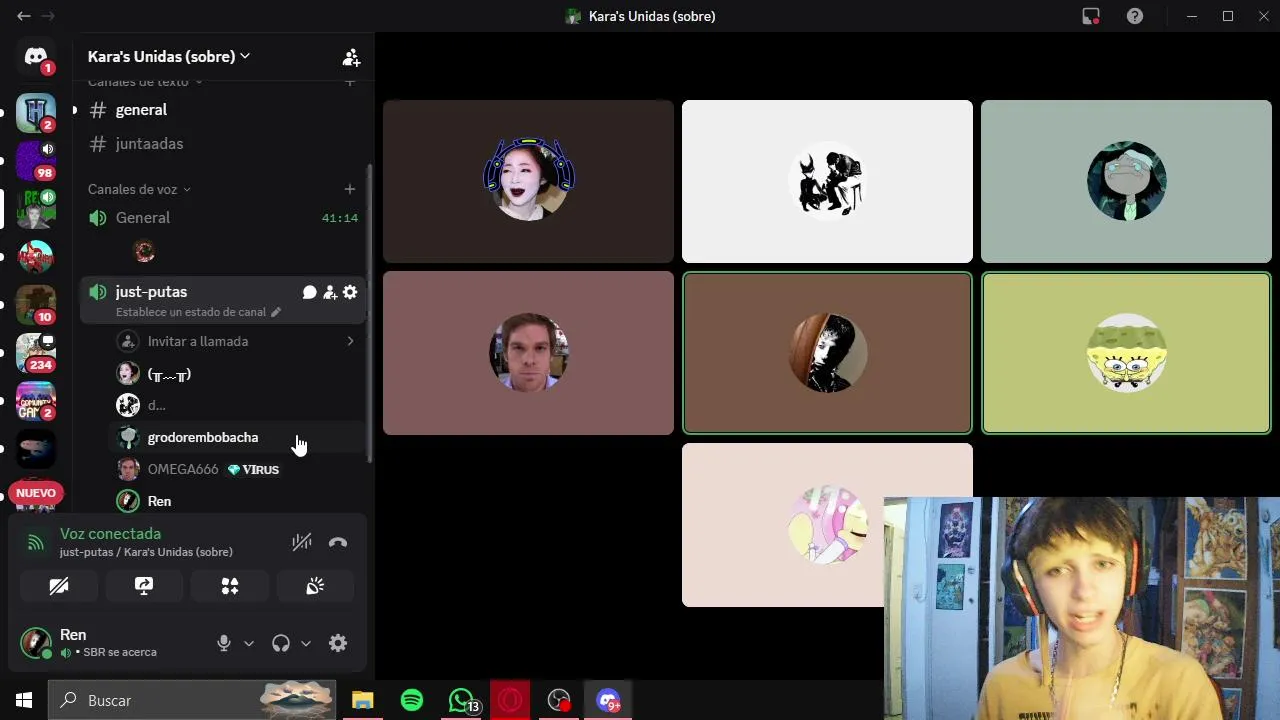The height and width of the screenshot is (720, 1280).
Task: Open Discord direct messages home icon
Action: tap(36, 56)
